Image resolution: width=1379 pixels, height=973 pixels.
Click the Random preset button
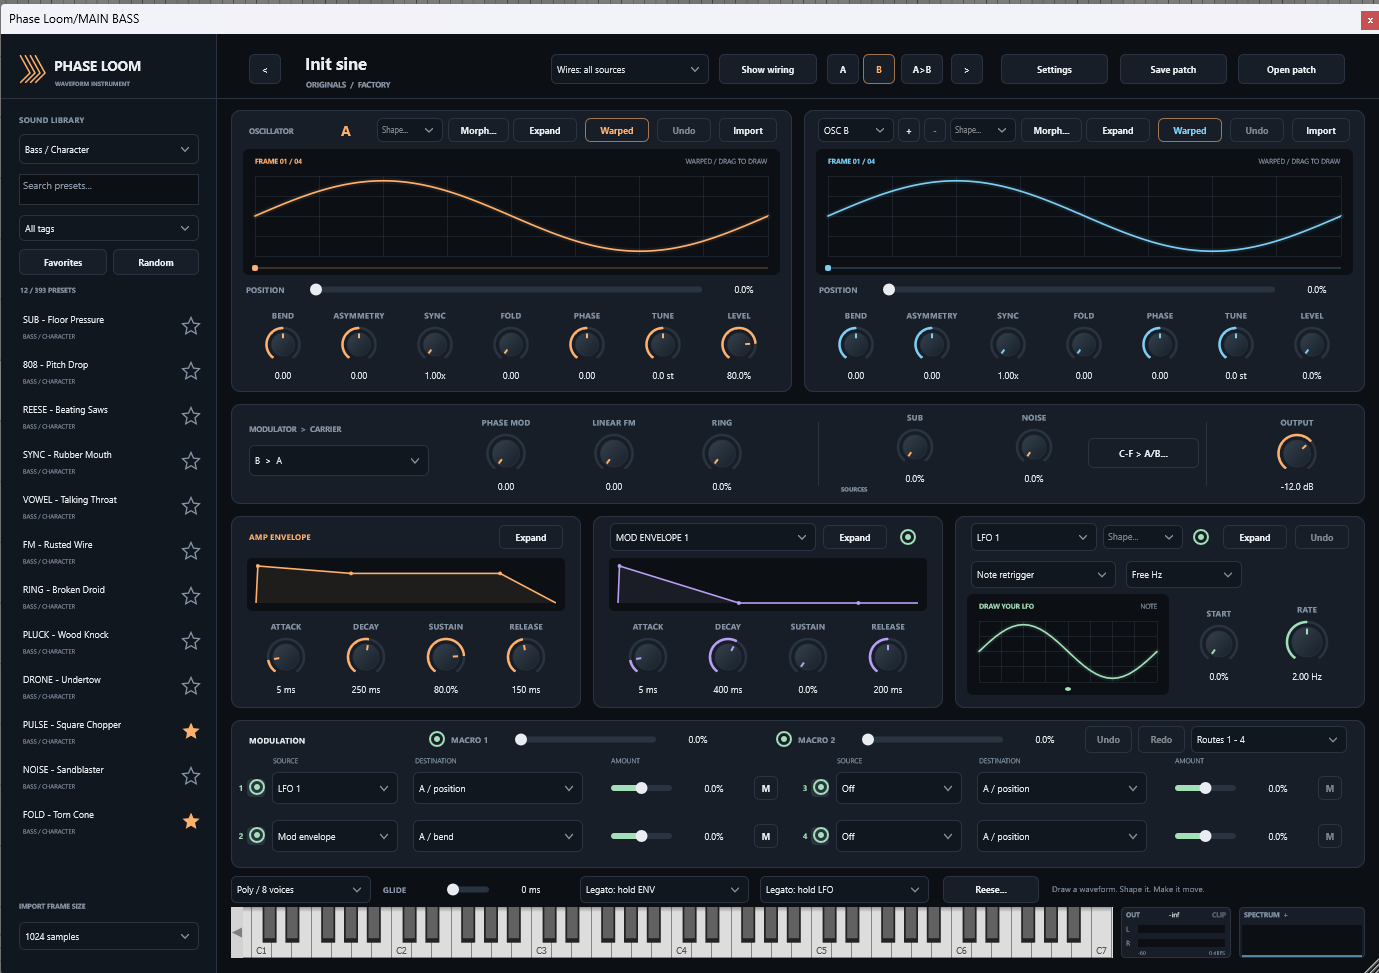(x=155, y=263)
